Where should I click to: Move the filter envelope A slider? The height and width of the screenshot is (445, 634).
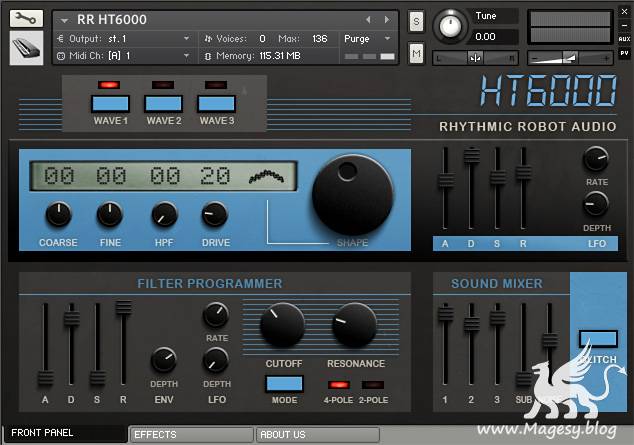[x=45, y=378]
